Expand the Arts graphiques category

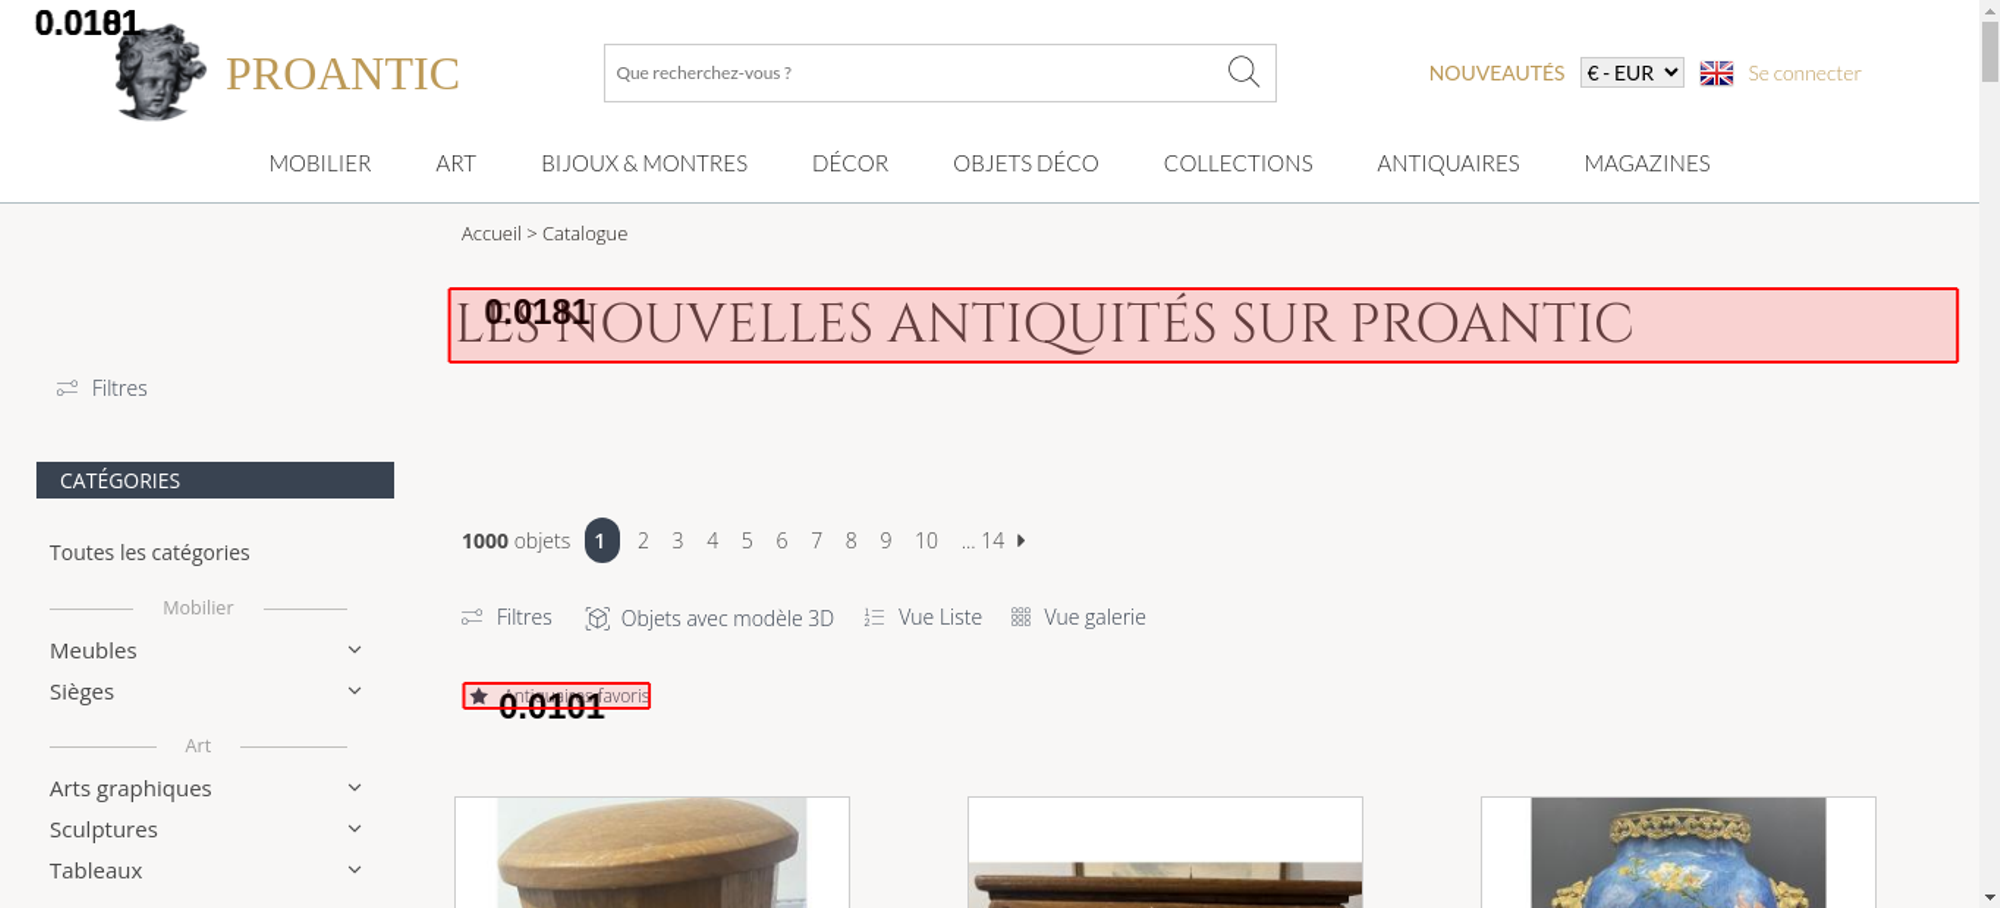click(354, 788)
